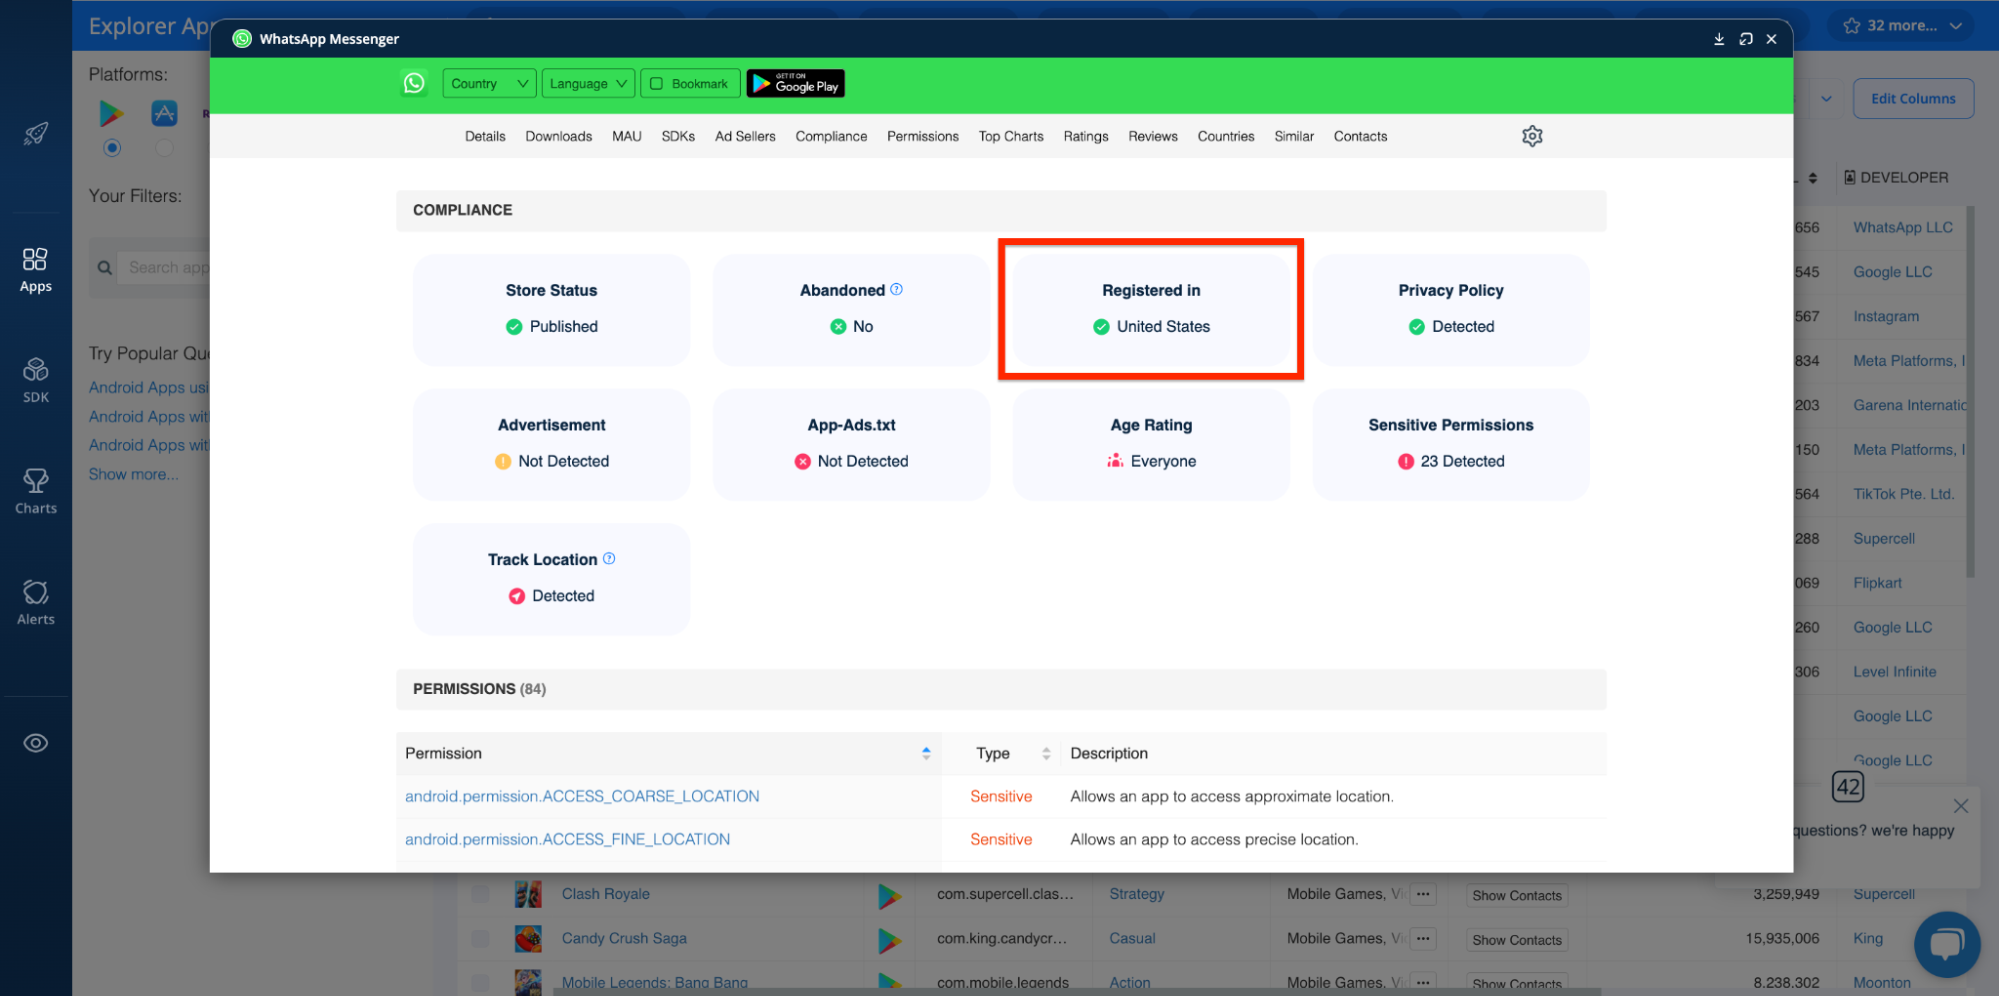Open the TikTok Pte. Ltd. developer link
Screen dimensions: 1999x996
point(1904,494)
